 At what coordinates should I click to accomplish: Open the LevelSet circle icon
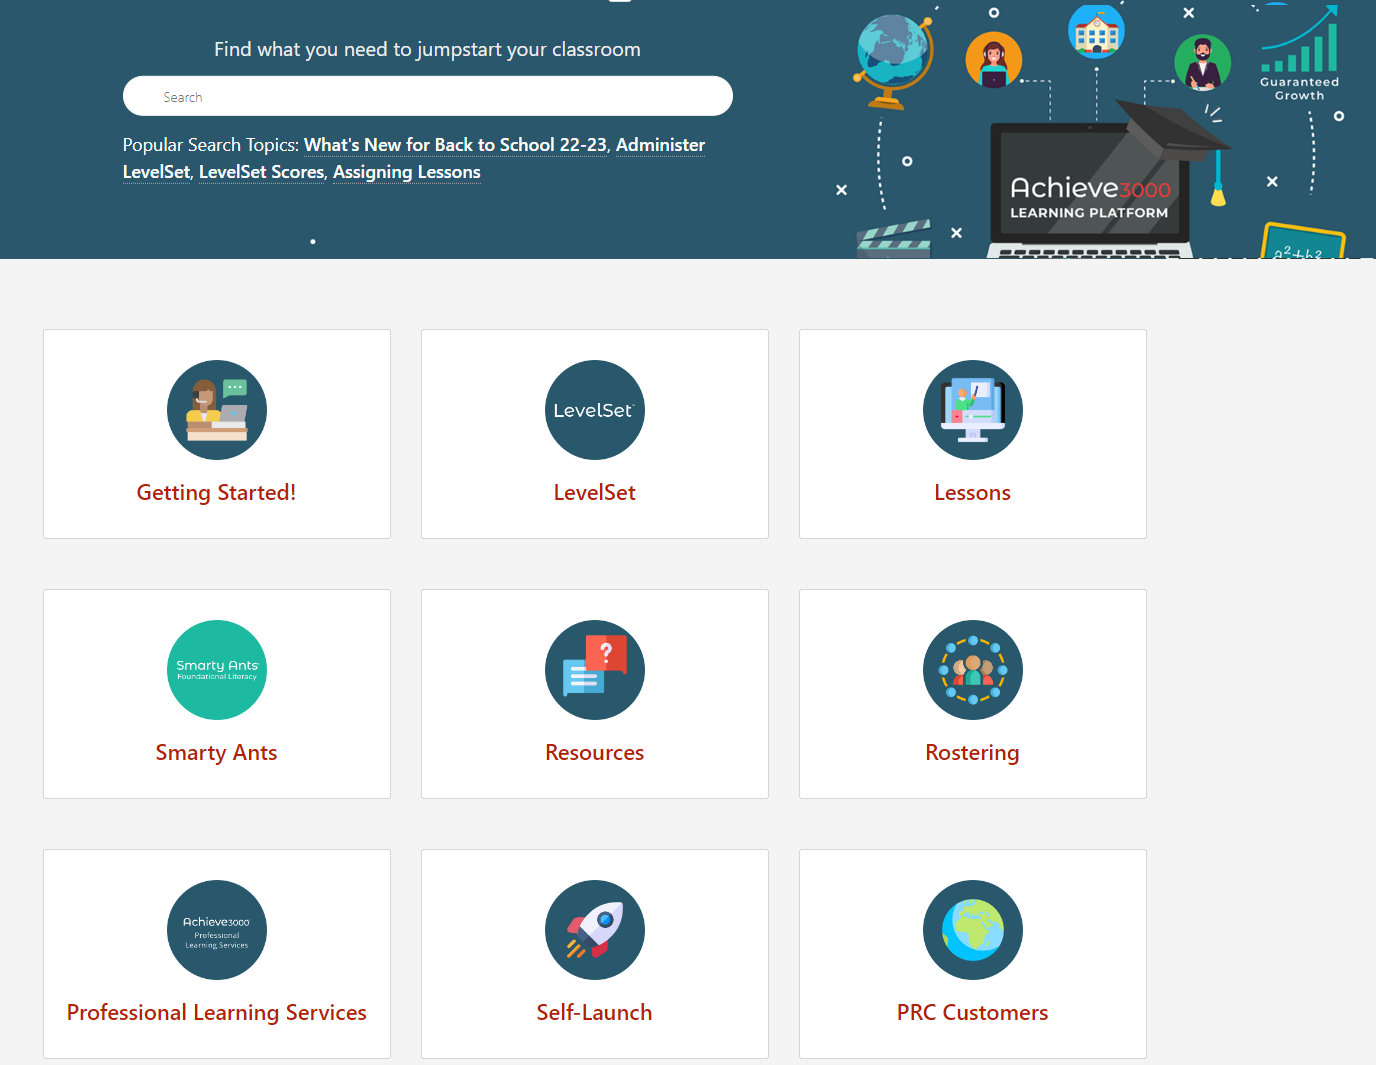(x=595, y=410)
